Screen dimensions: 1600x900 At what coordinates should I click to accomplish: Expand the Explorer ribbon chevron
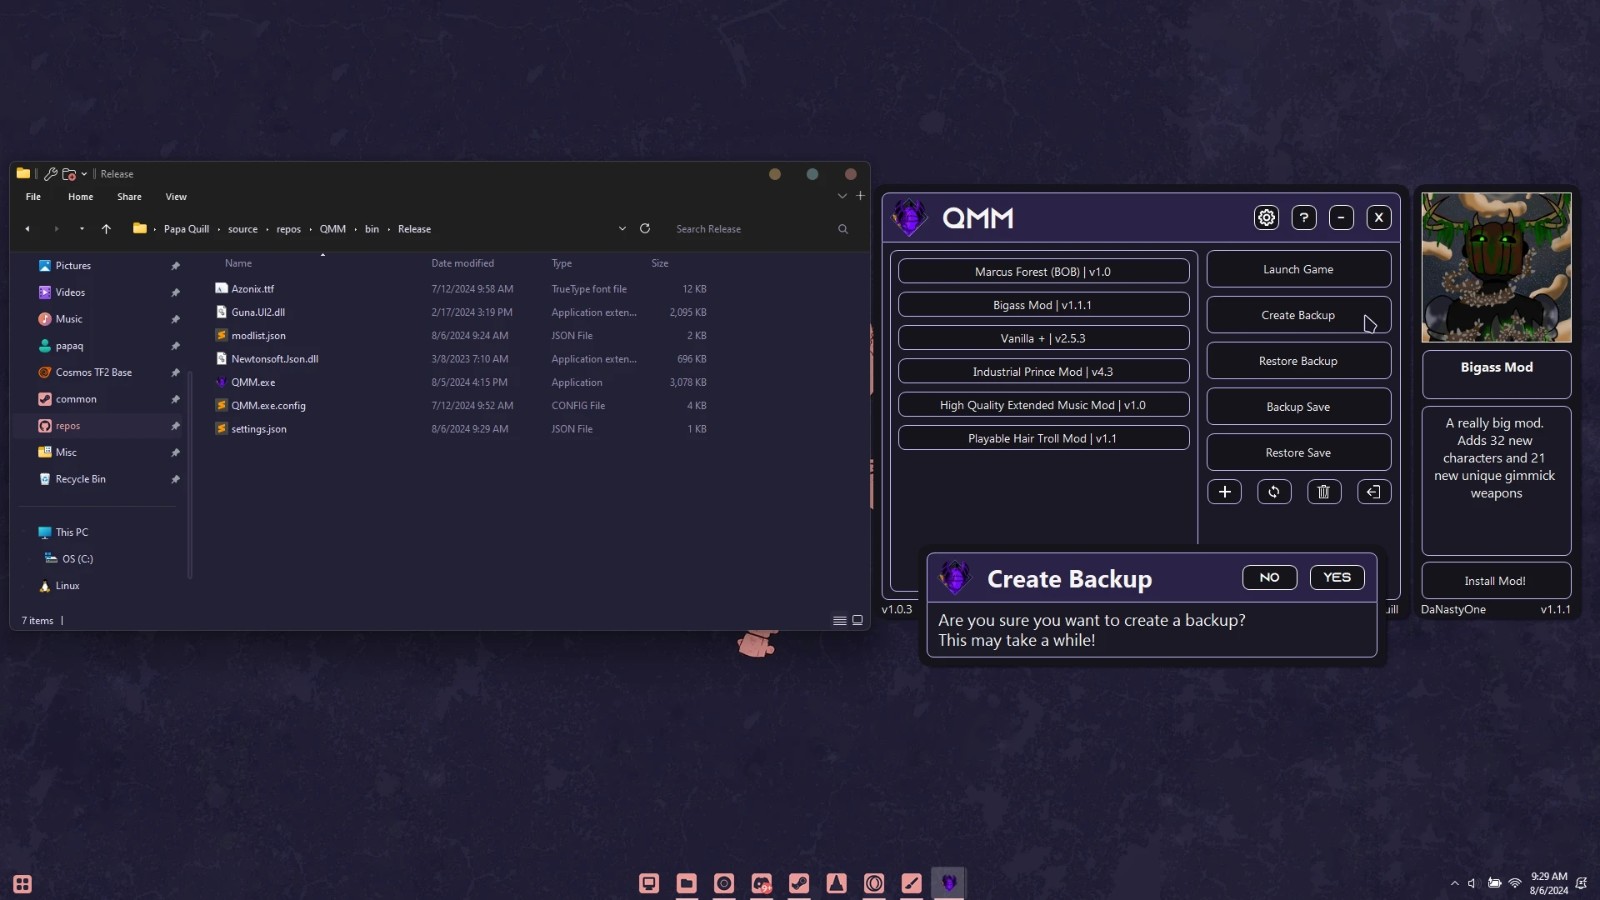842,196
